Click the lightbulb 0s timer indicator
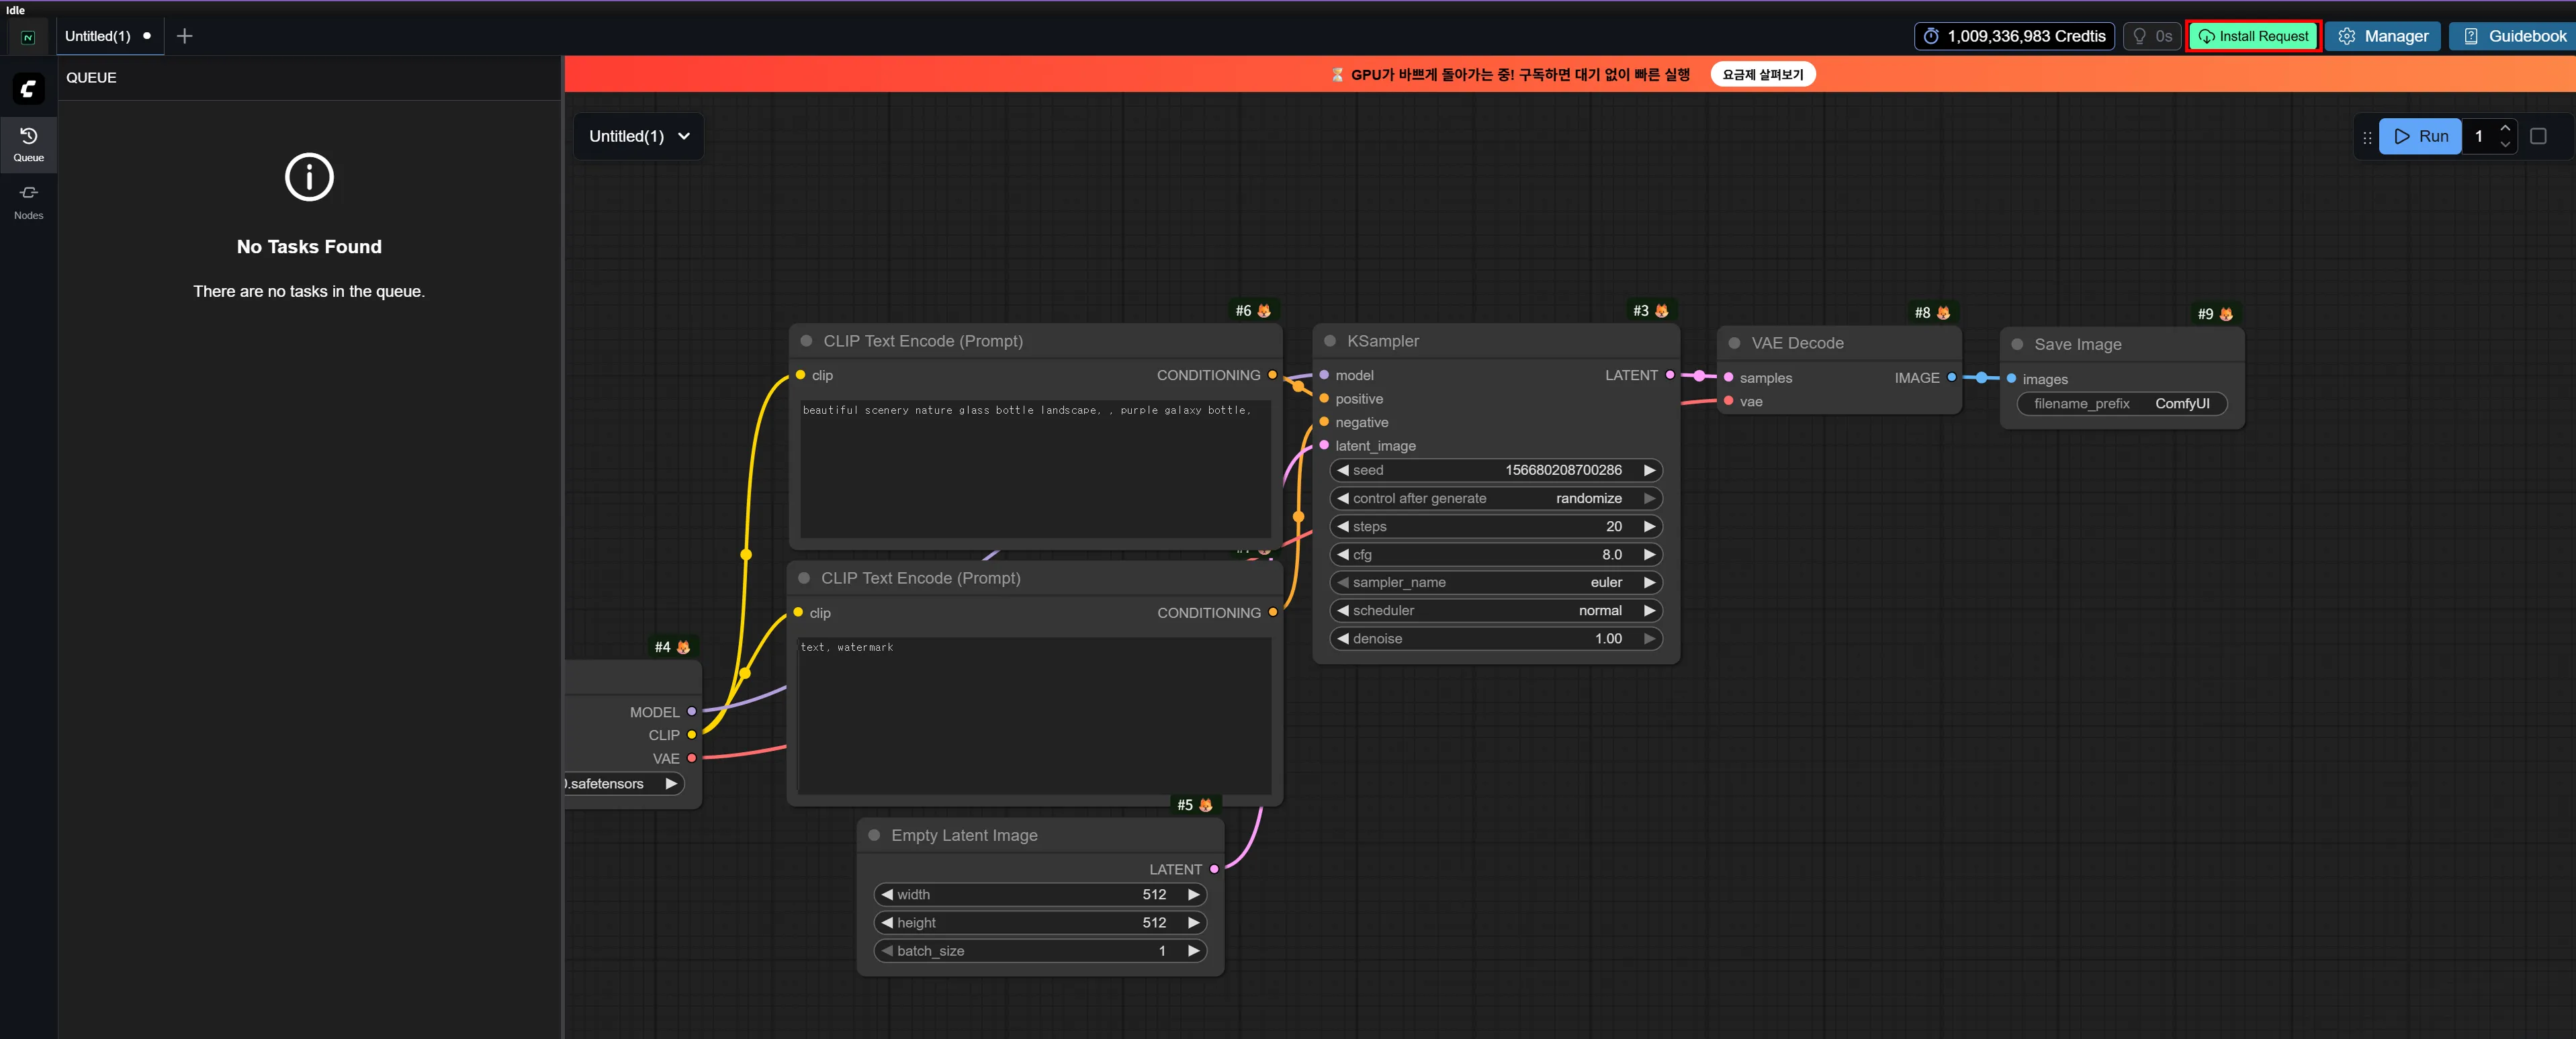Image resolution: width=2576 pixels, height=1039 pixels. [x=2151, y=36]
